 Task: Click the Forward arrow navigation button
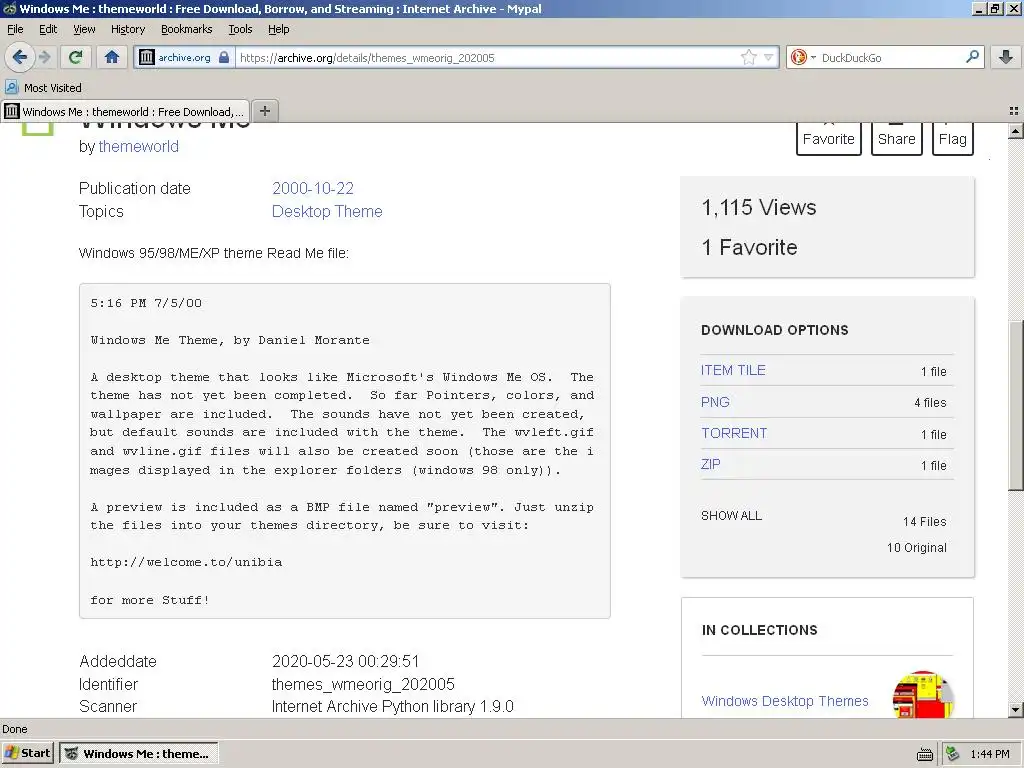(44, 57)
